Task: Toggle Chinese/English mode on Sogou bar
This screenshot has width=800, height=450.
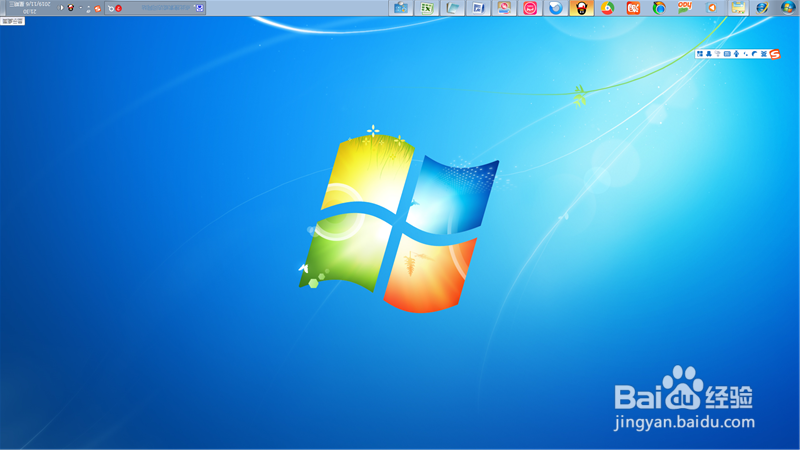Action: (764, 54)
